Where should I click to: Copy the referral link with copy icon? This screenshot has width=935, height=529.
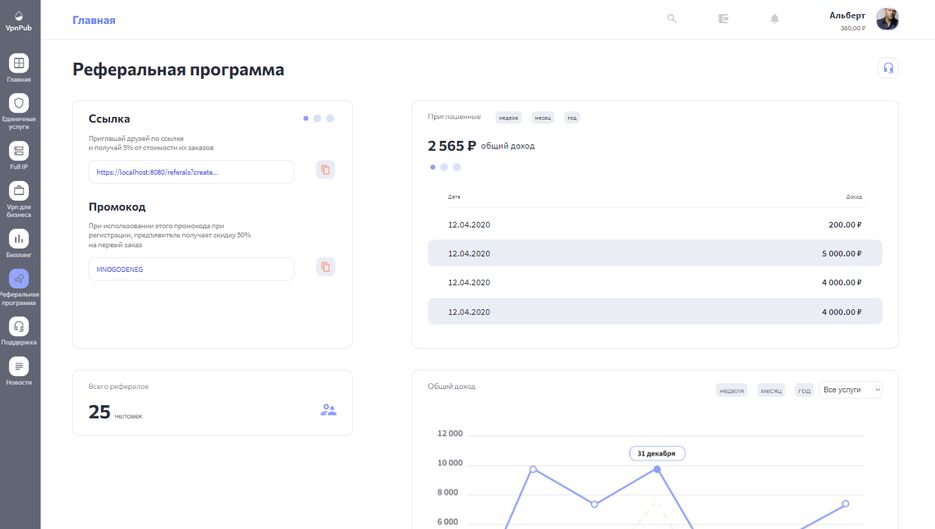(325, 171)
